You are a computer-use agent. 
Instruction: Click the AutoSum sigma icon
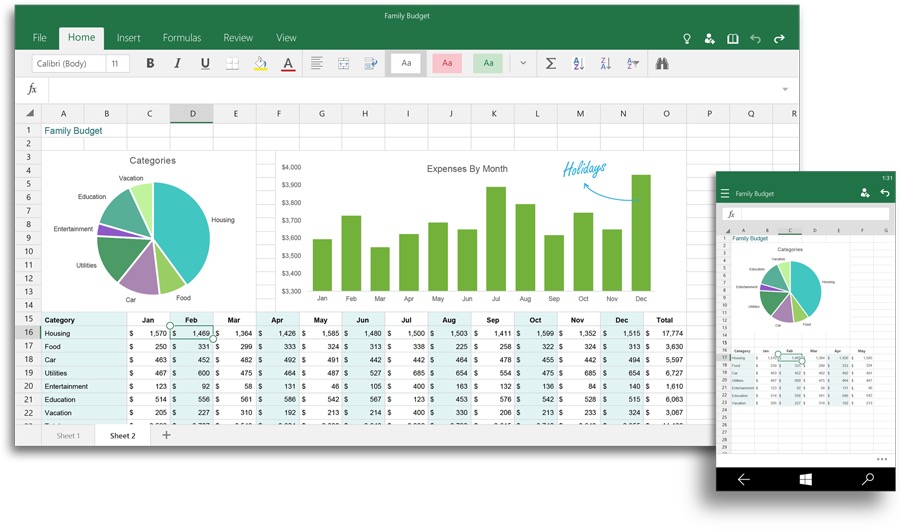550,64
